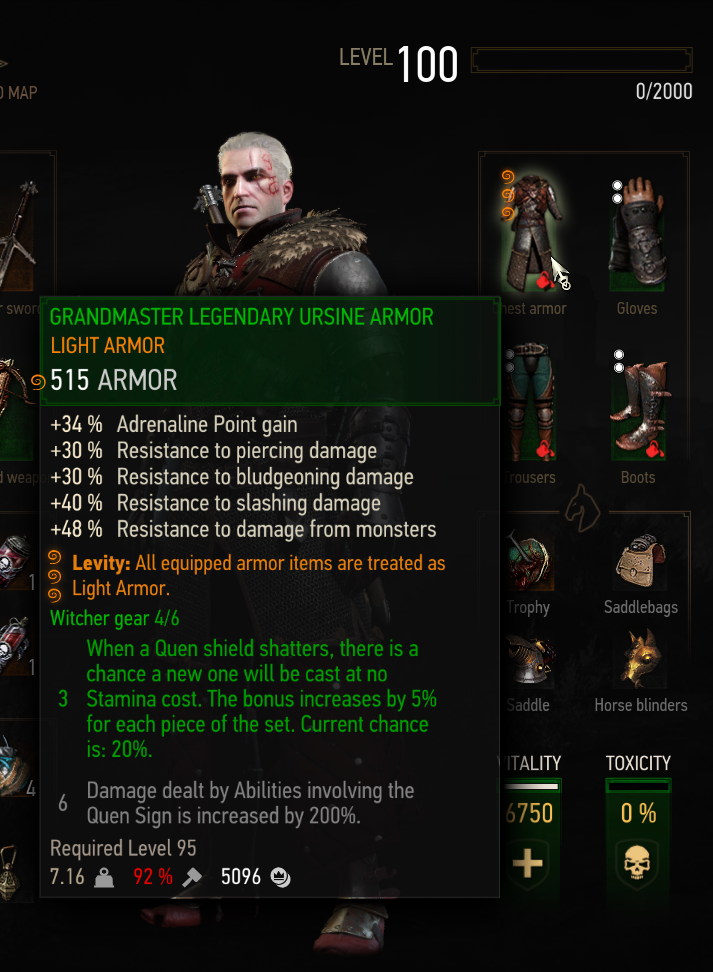Click the LEVEL 100 indicator
The height and width of the screenshot is (972, 713).
[399, 63]
